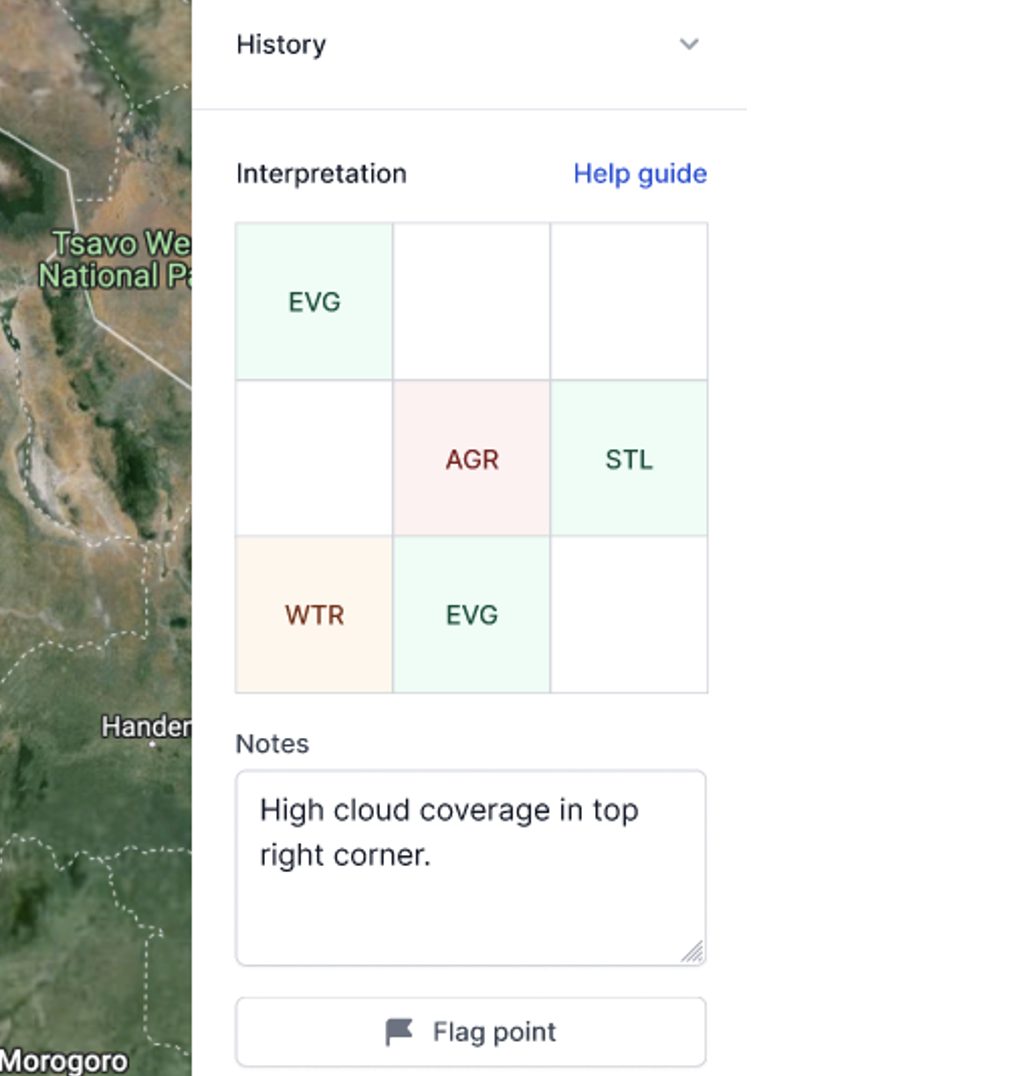This screenshot has width=1010, height=1076.
Task: Open the Help guide link
Action: tap(640, 174)
